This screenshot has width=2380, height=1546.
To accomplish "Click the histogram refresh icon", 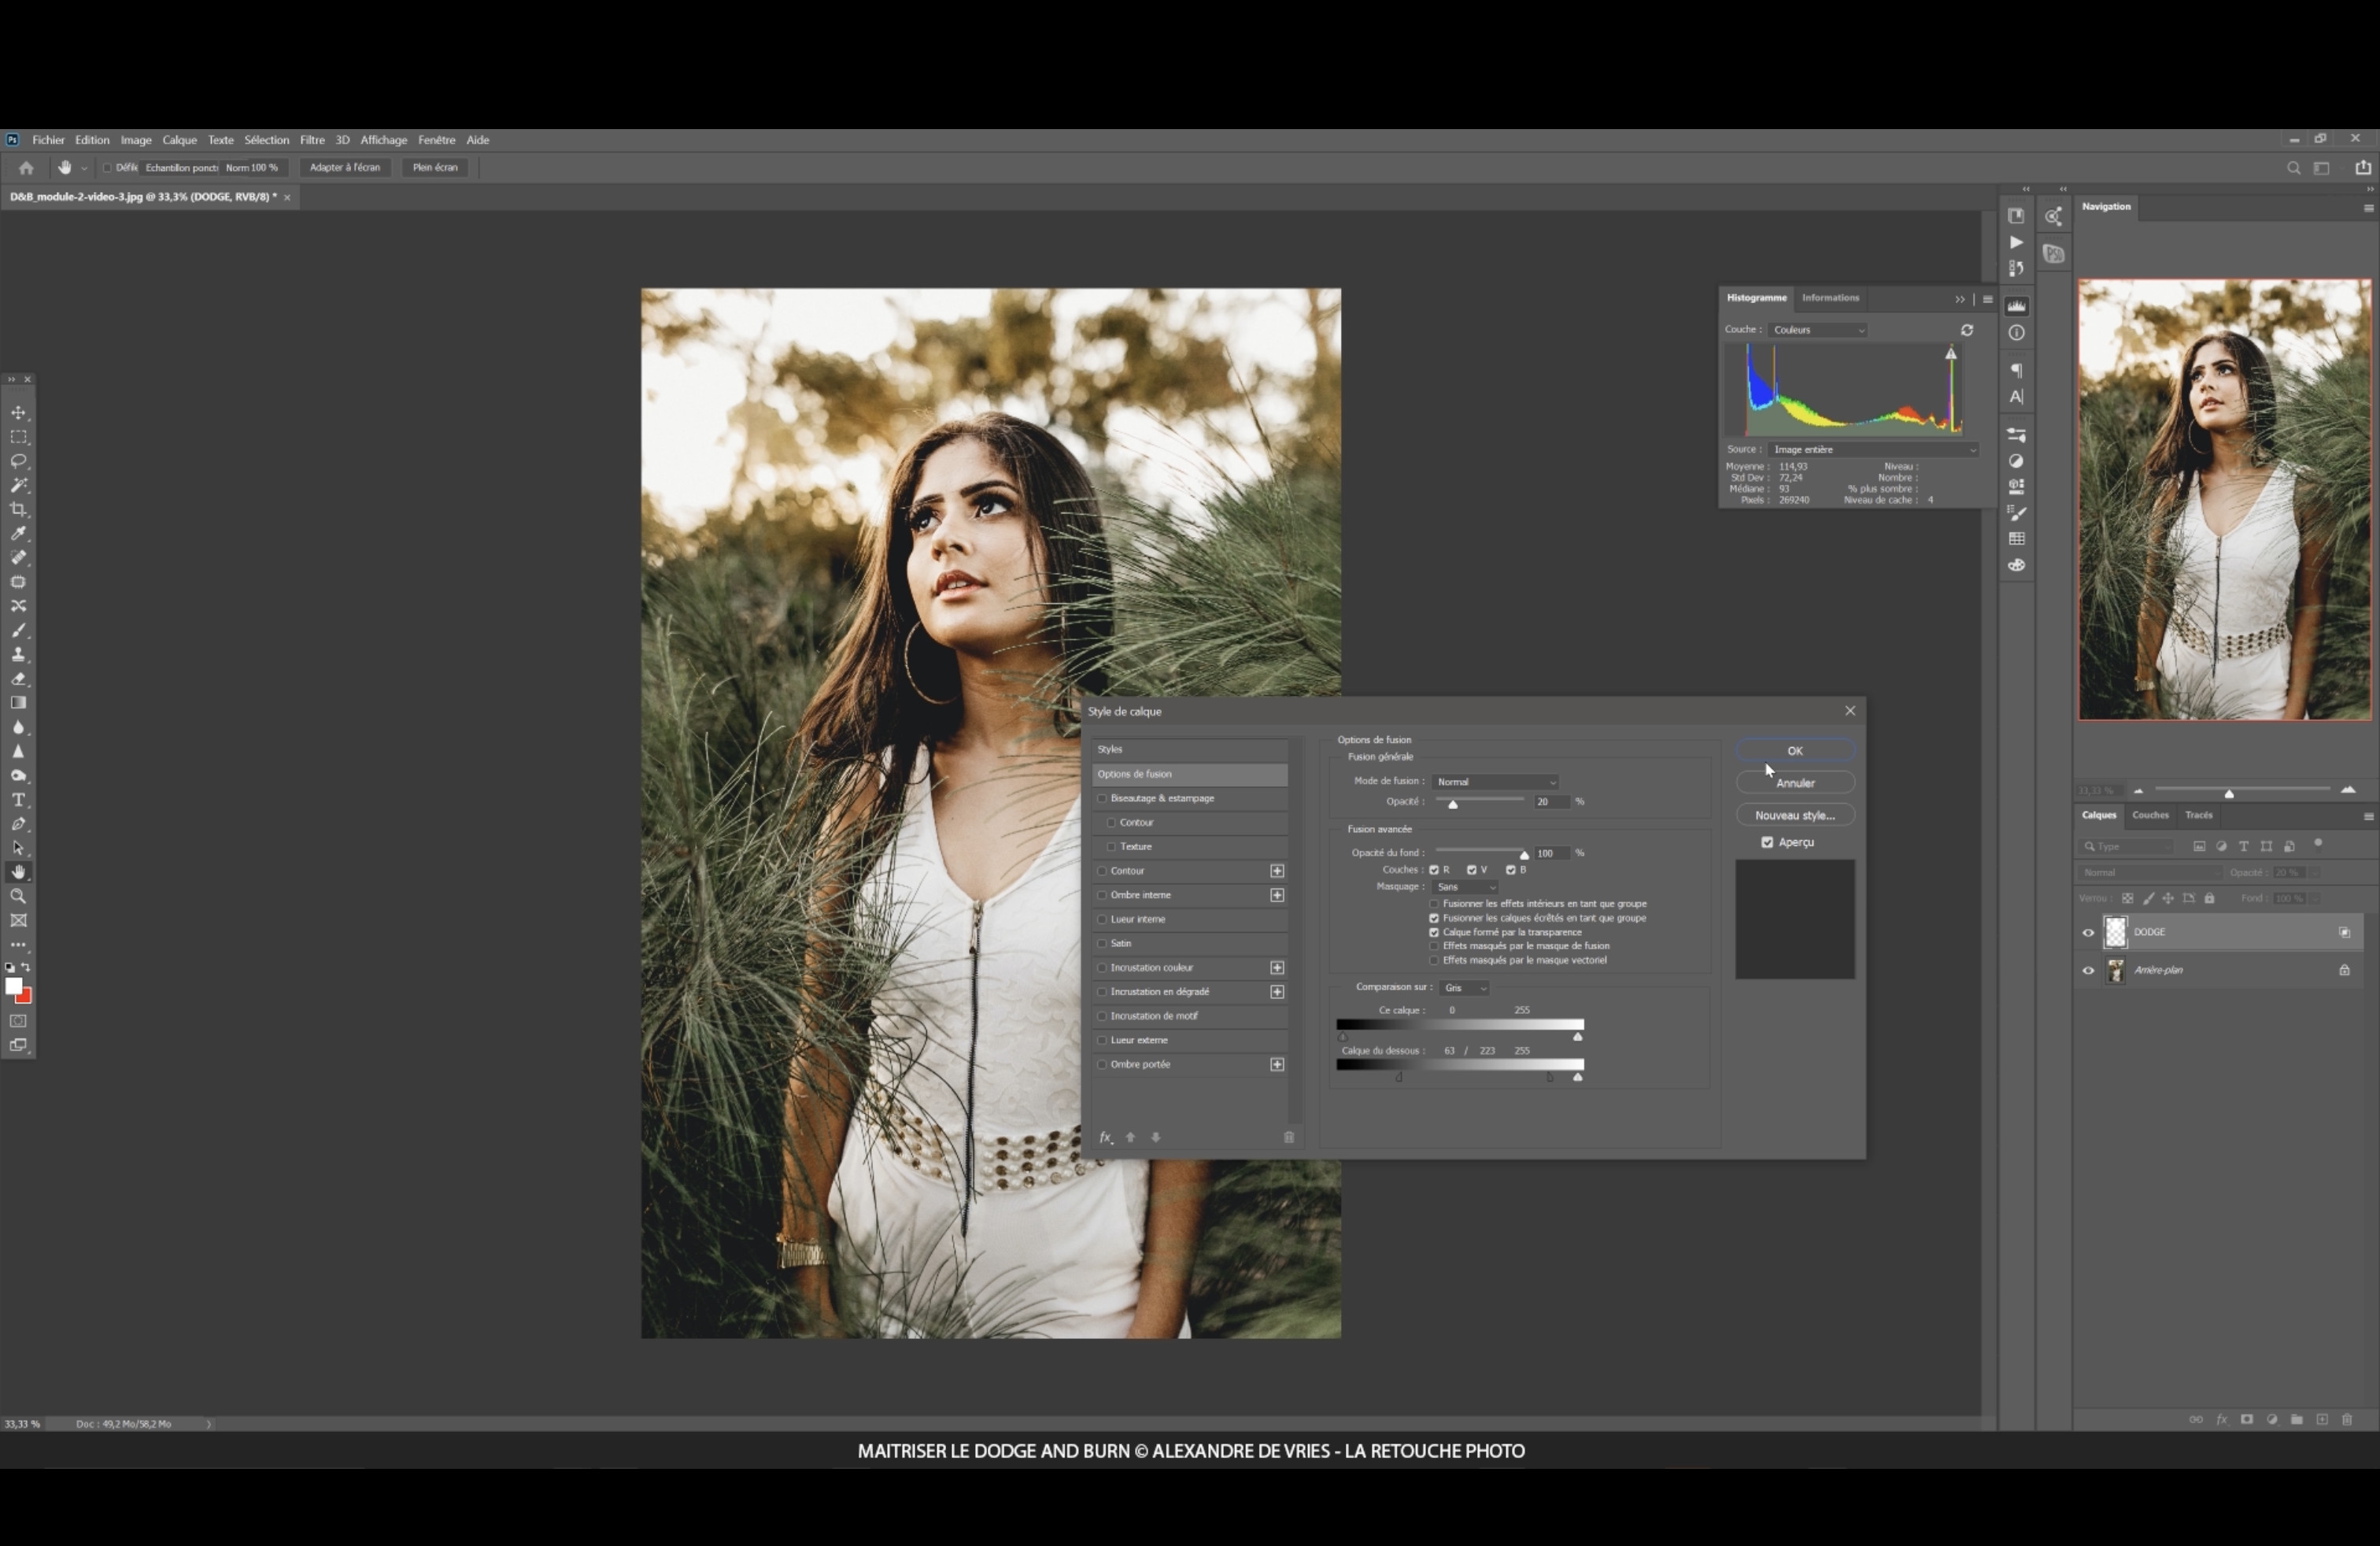I will coord(1966,330).
